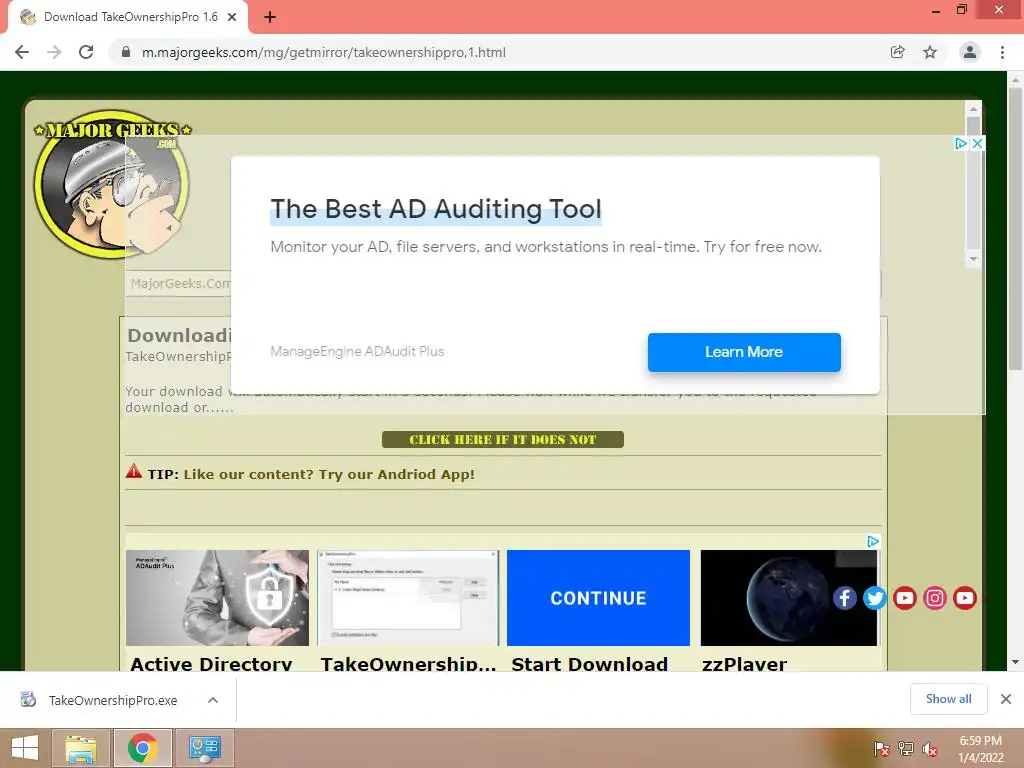Image resolution: width=1024 pixels, height=768 pixels.
Task: Click the Chrome taskbar icon
Action: (143, 748)
